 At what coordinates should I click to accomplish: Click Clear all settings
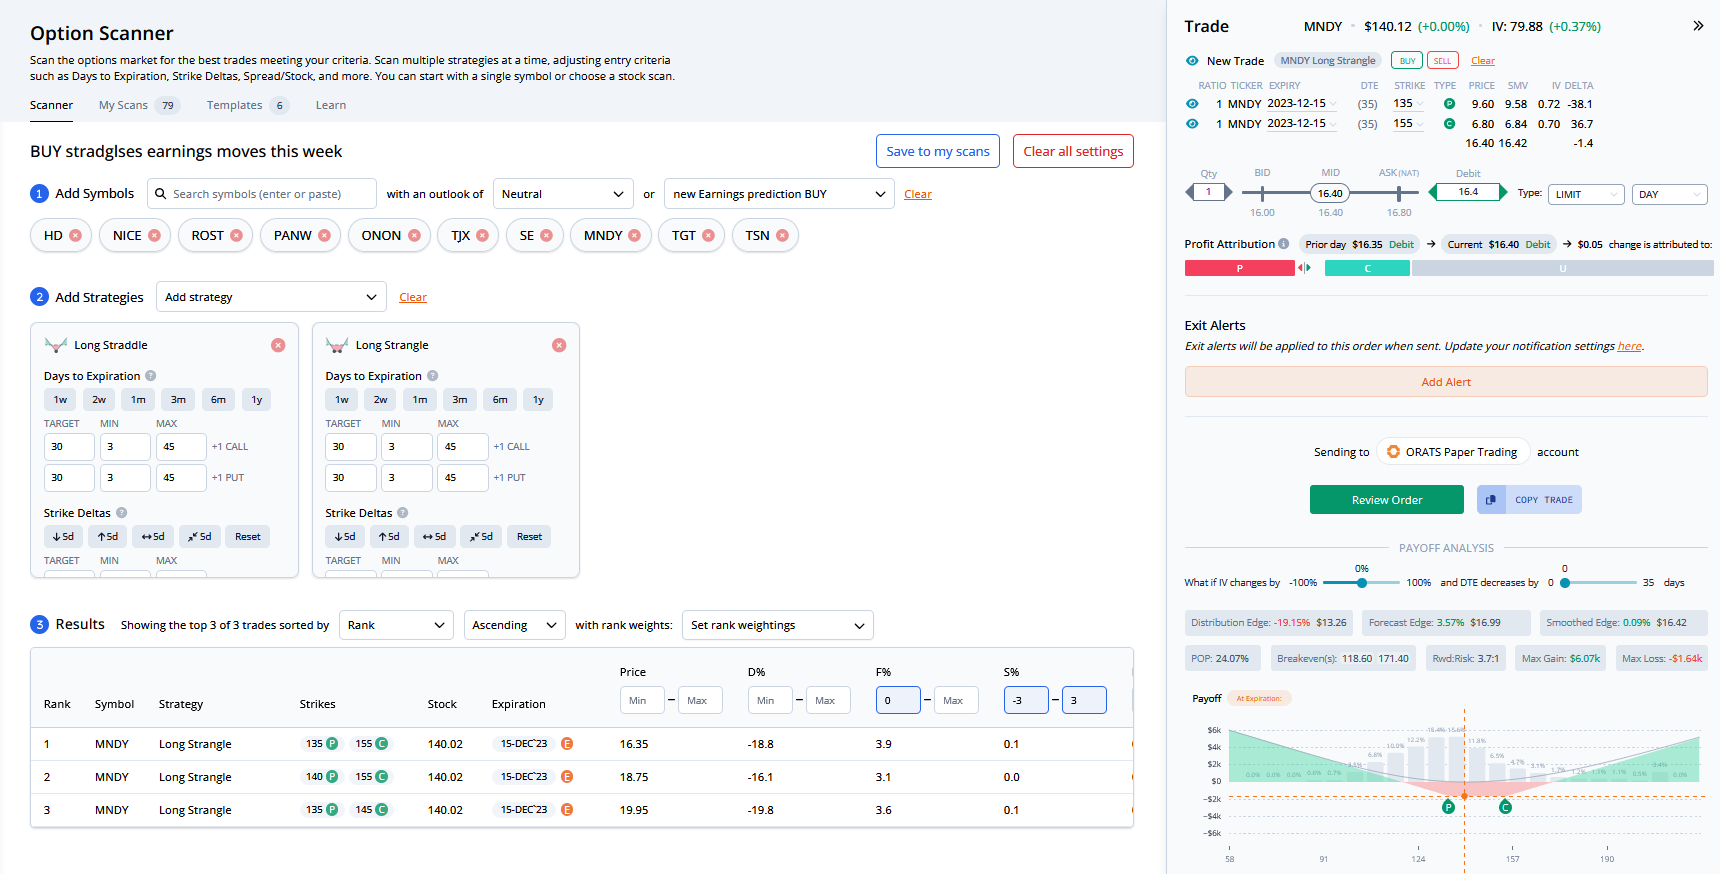(x=1073, y=151)
